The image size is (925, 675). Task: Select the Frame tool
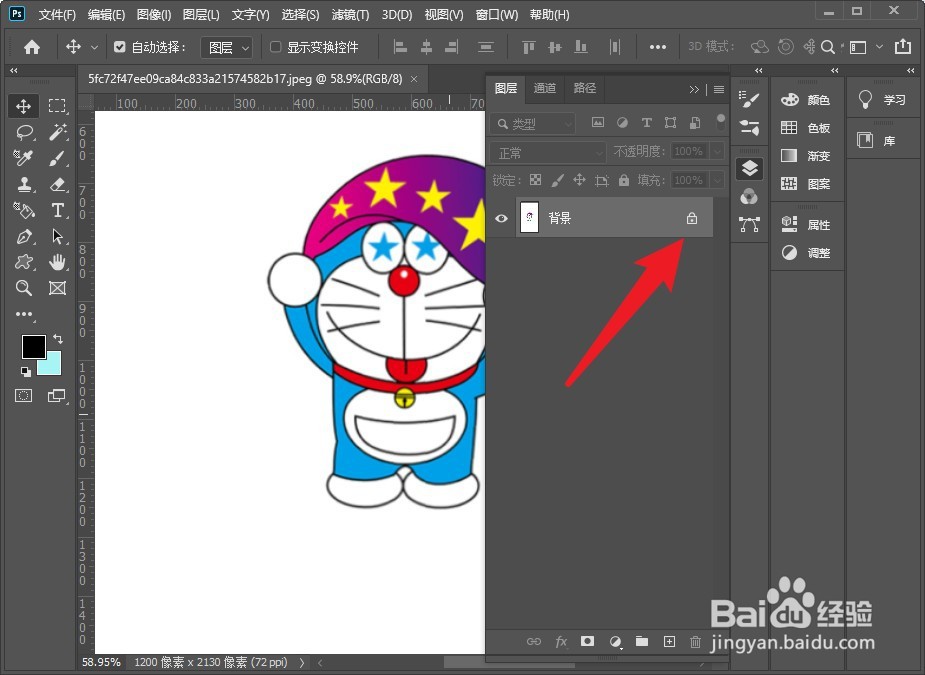[x=57, y=288]
